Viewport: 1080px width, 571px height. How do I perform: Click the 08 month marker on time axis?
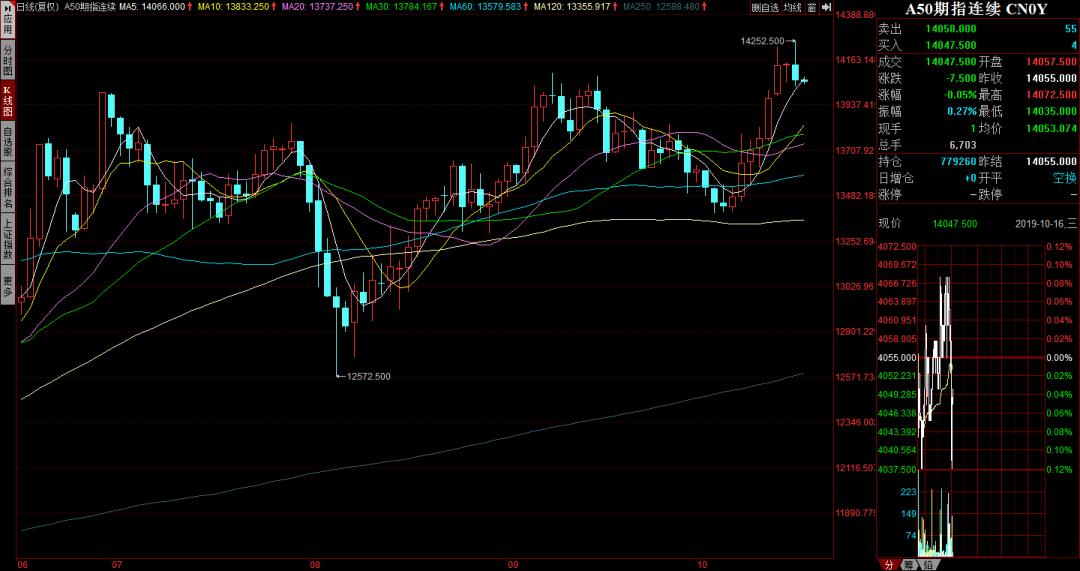coord(315,564)
